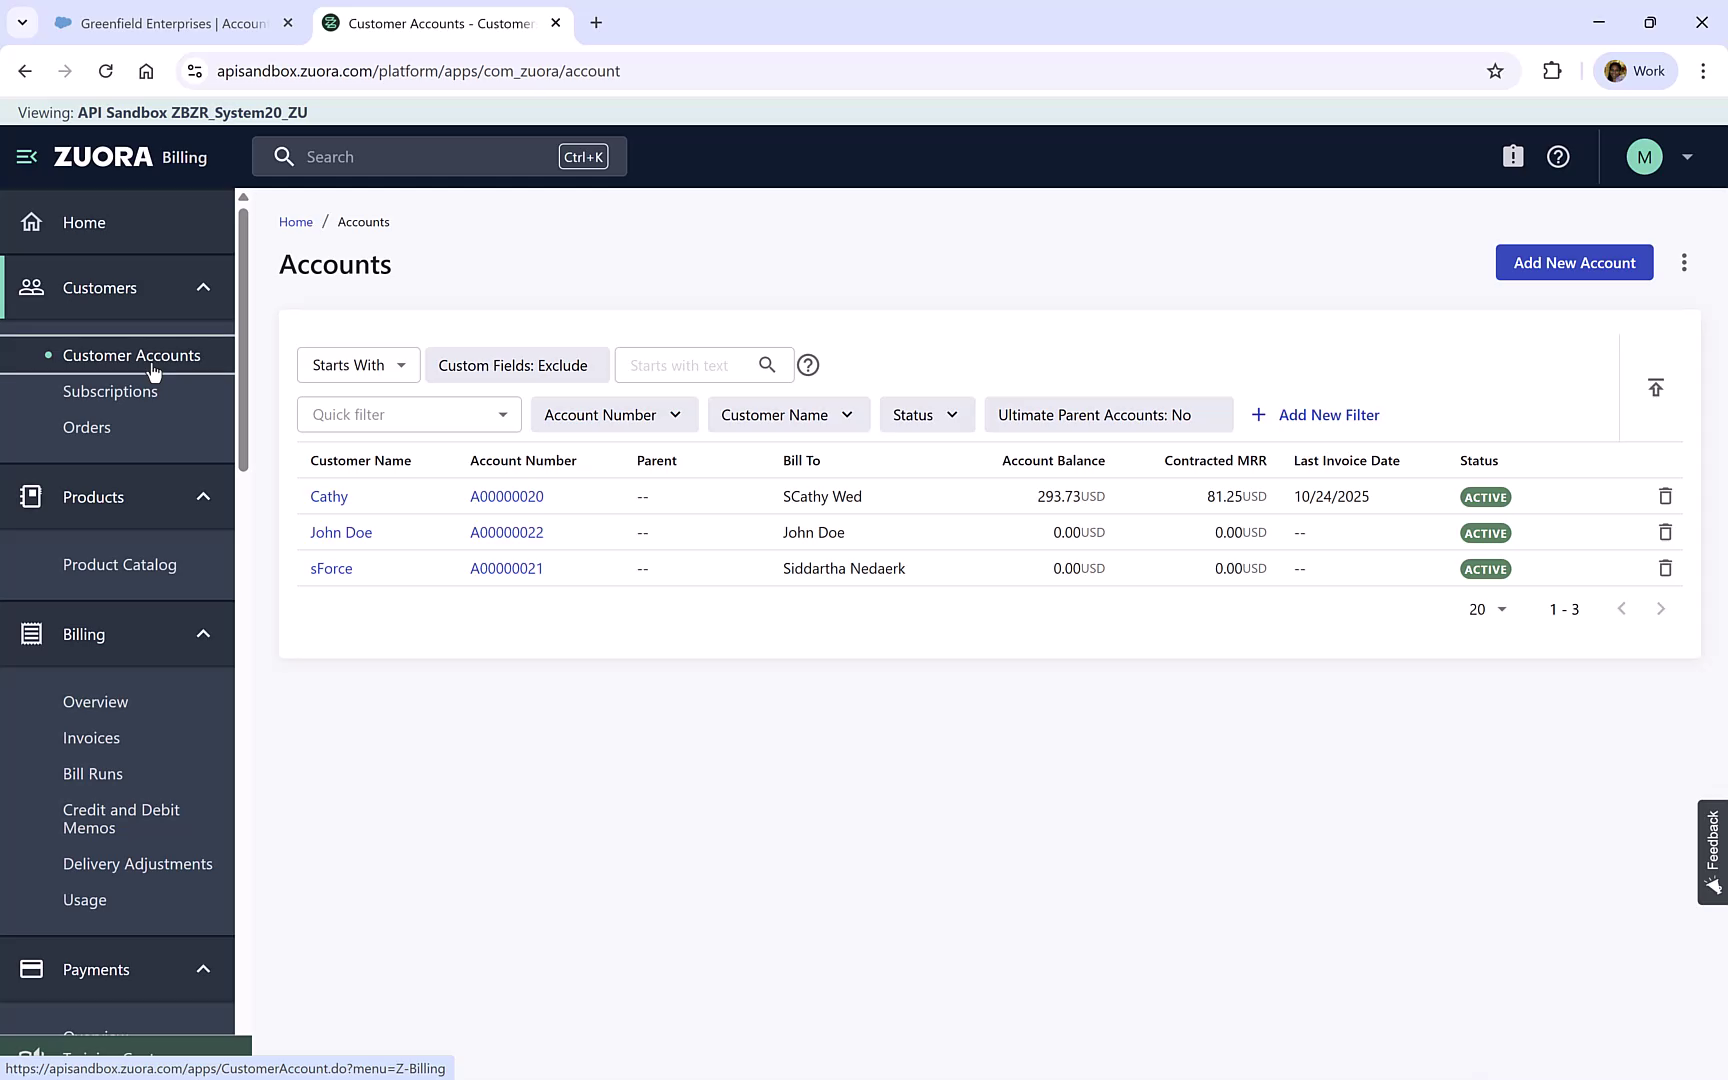The height and width of the screenshot is (1080, 1728).
Task: Go to next page with right arrow
Action: pos(1661,608)
